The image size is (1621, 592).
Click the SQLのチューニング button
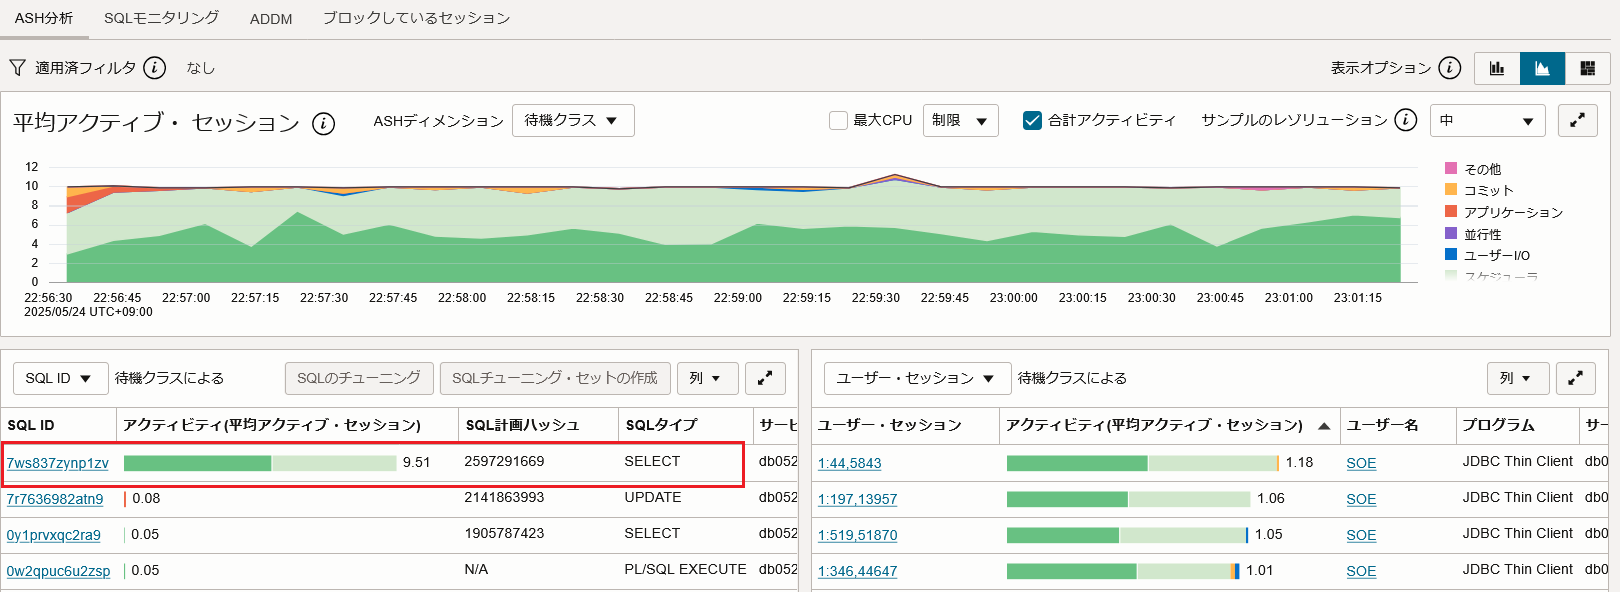359,378
